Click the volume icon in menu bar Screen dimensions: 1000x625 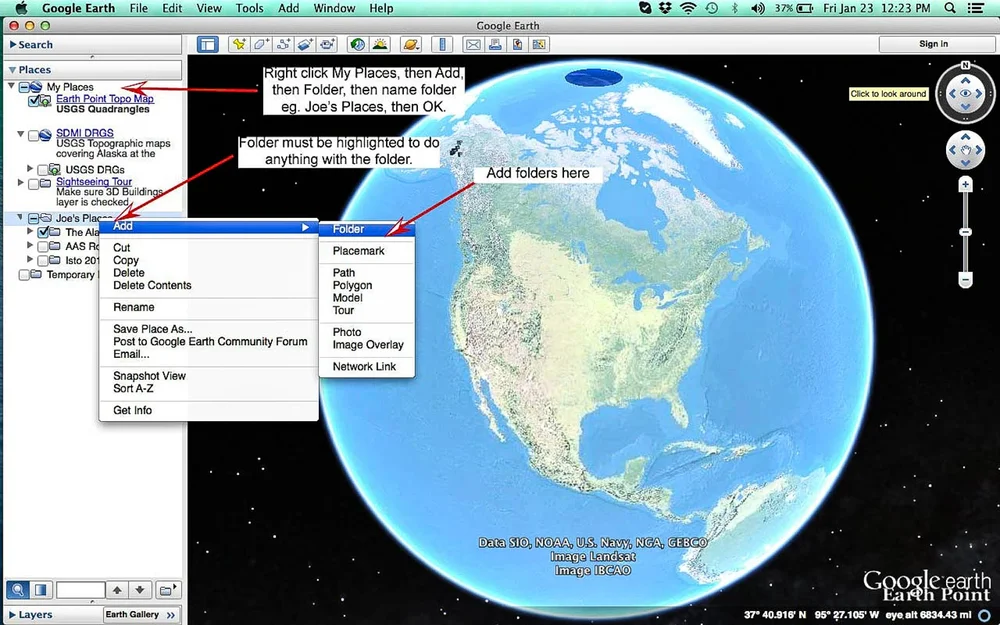[758, 8]
